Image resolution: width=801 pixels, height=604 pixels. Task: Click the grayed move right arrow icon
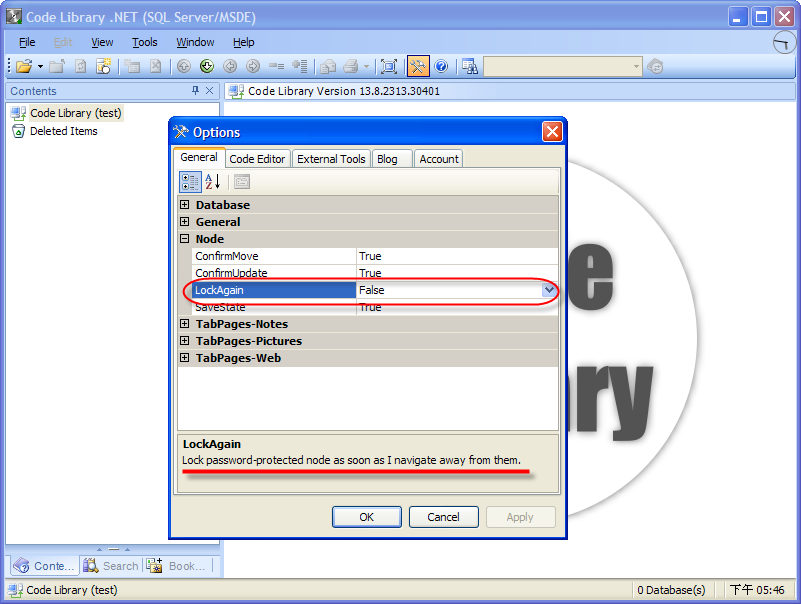pyautogui.click(x=253, y=66)
